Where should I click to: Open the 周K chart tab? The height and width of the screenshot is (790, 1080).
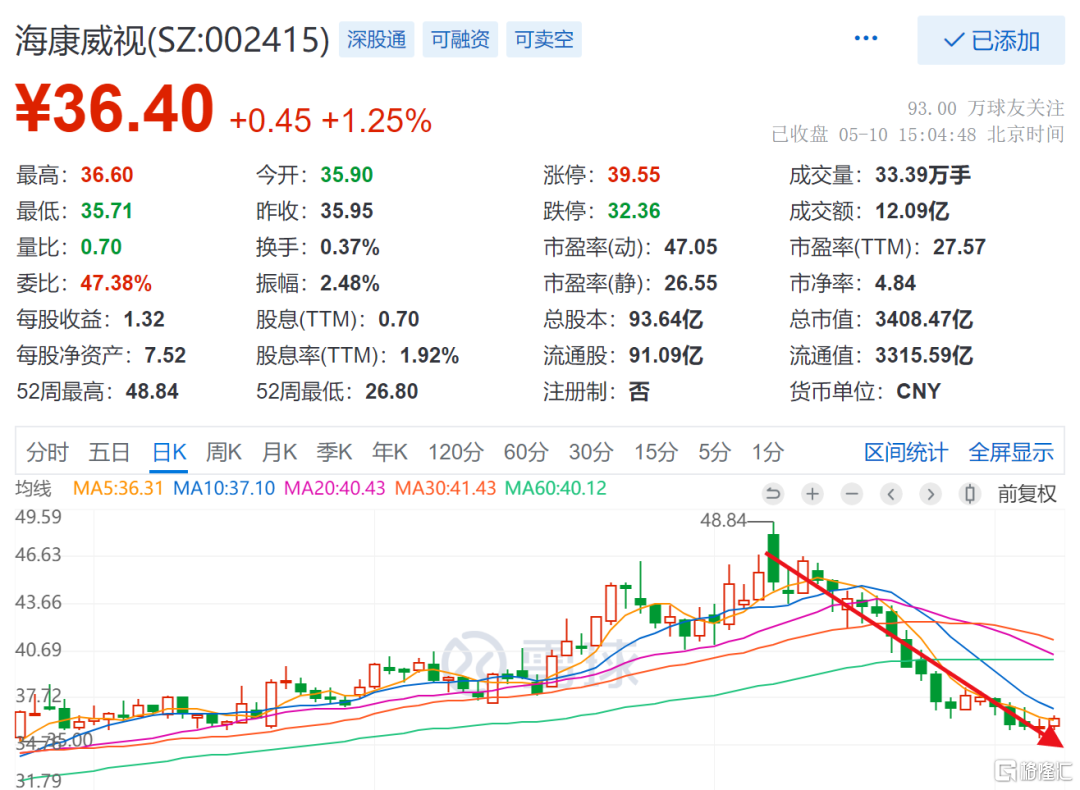pos(224,453)
